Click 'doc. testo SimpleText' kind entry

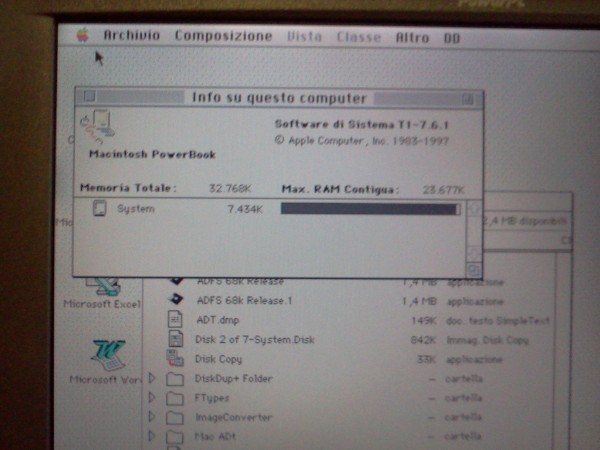click(498, 321)
